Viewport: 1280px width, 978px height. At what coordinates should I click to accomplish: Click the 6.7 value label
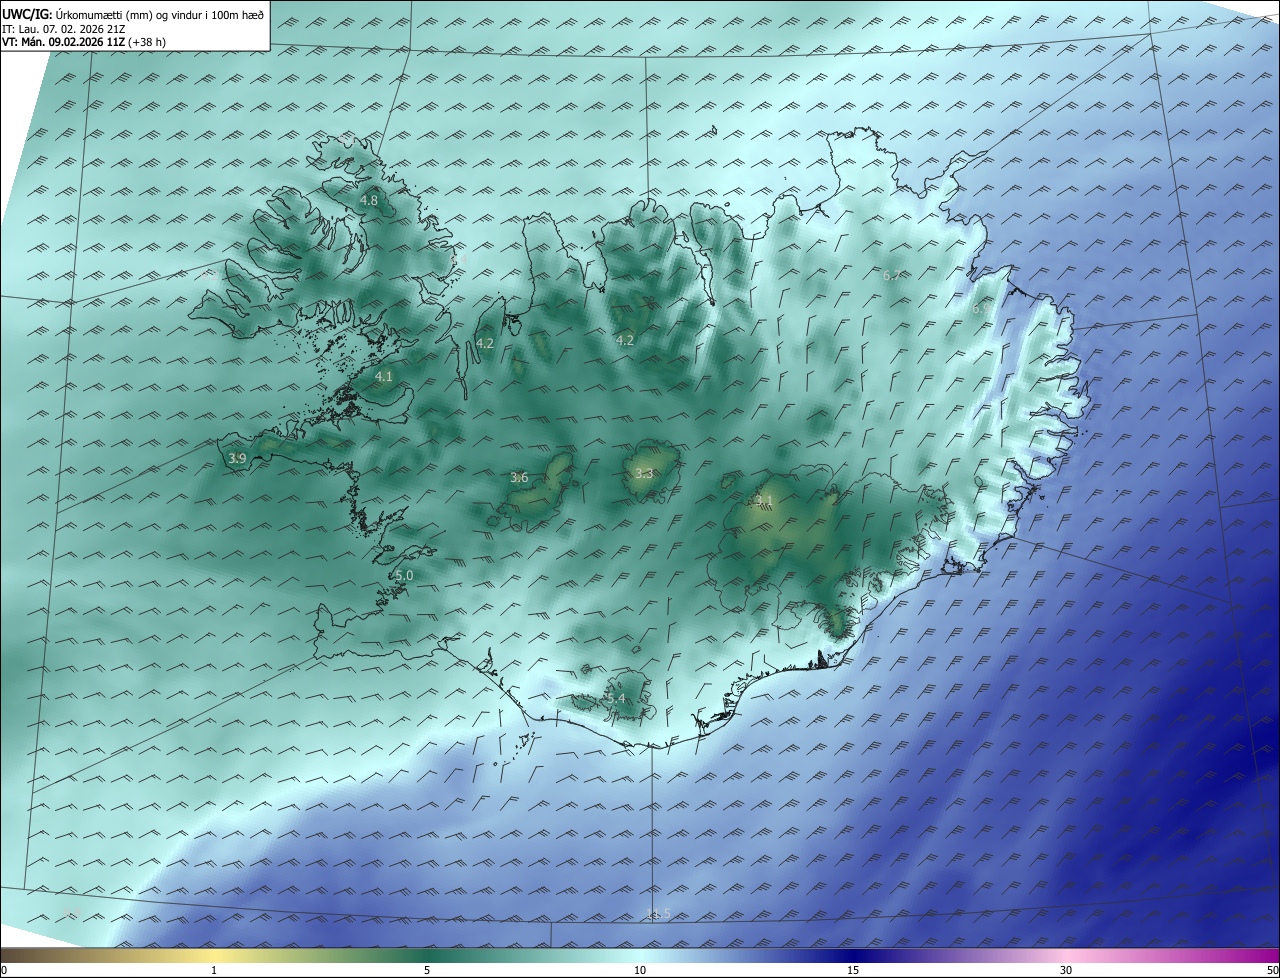[x=892, y=275]
